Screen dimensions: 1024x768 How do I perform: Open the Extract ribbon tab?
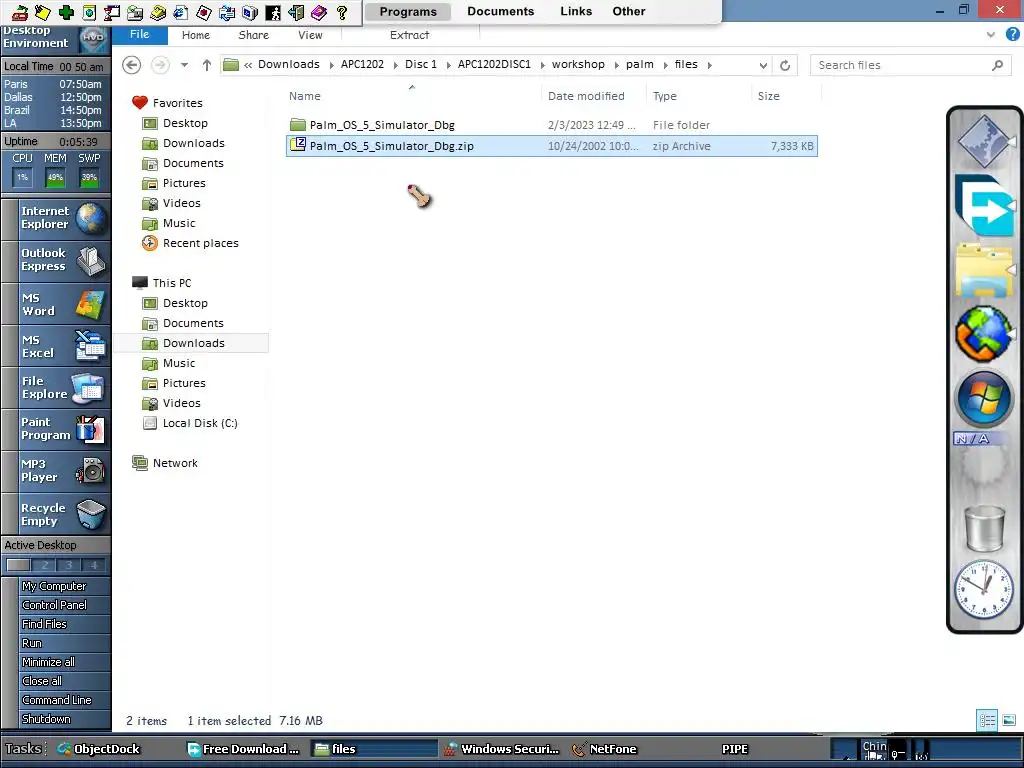409,35
